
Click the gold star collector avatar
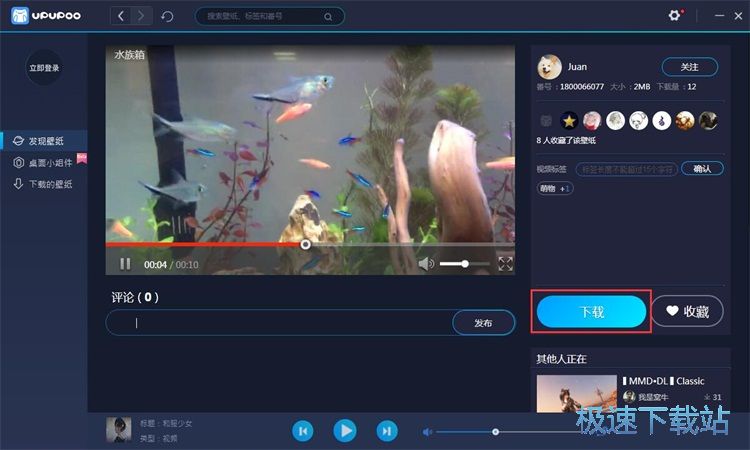(569, 121)
